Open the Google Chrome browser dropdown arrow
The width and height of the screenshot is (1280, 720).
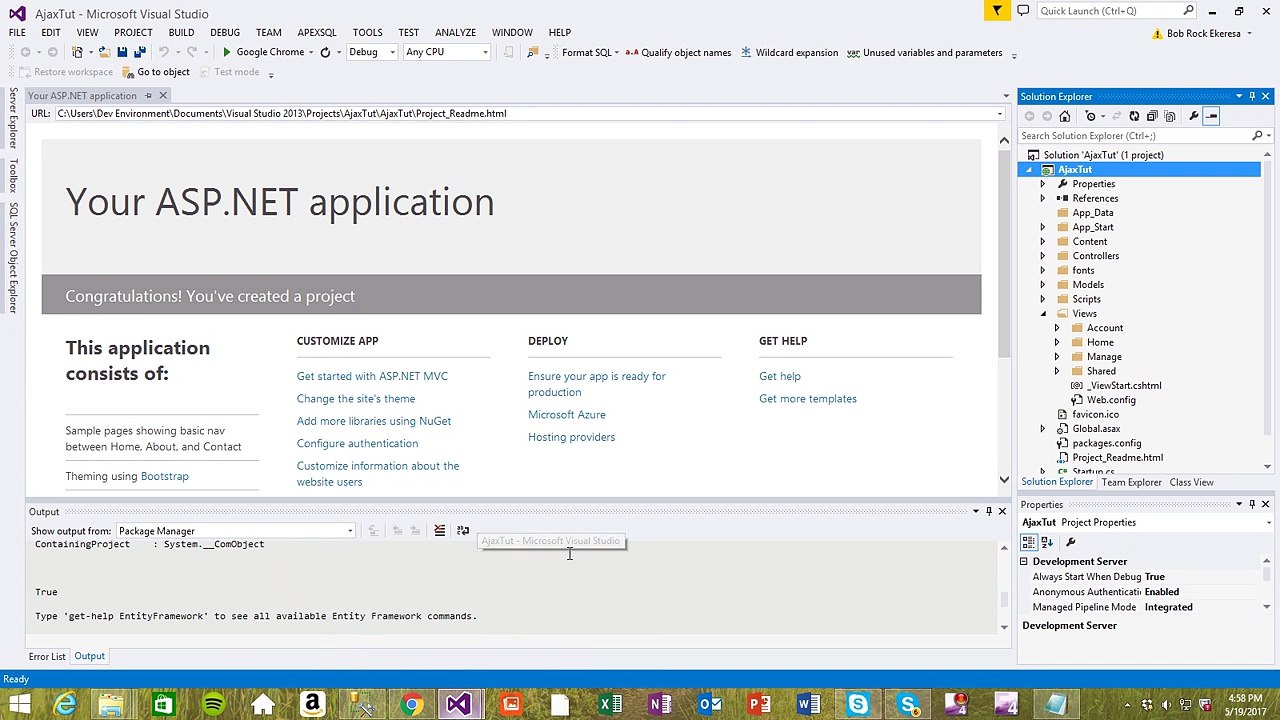(x=311, y=52)
